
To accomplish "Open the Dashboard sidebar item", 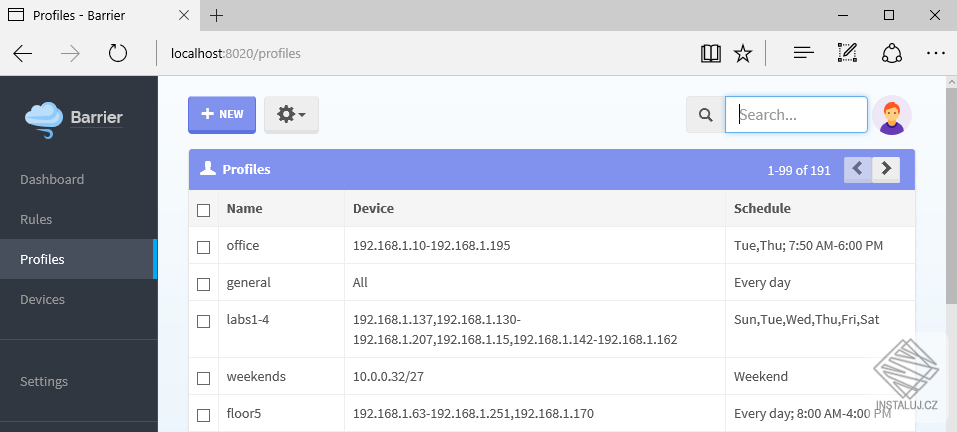I will (52, 180).
